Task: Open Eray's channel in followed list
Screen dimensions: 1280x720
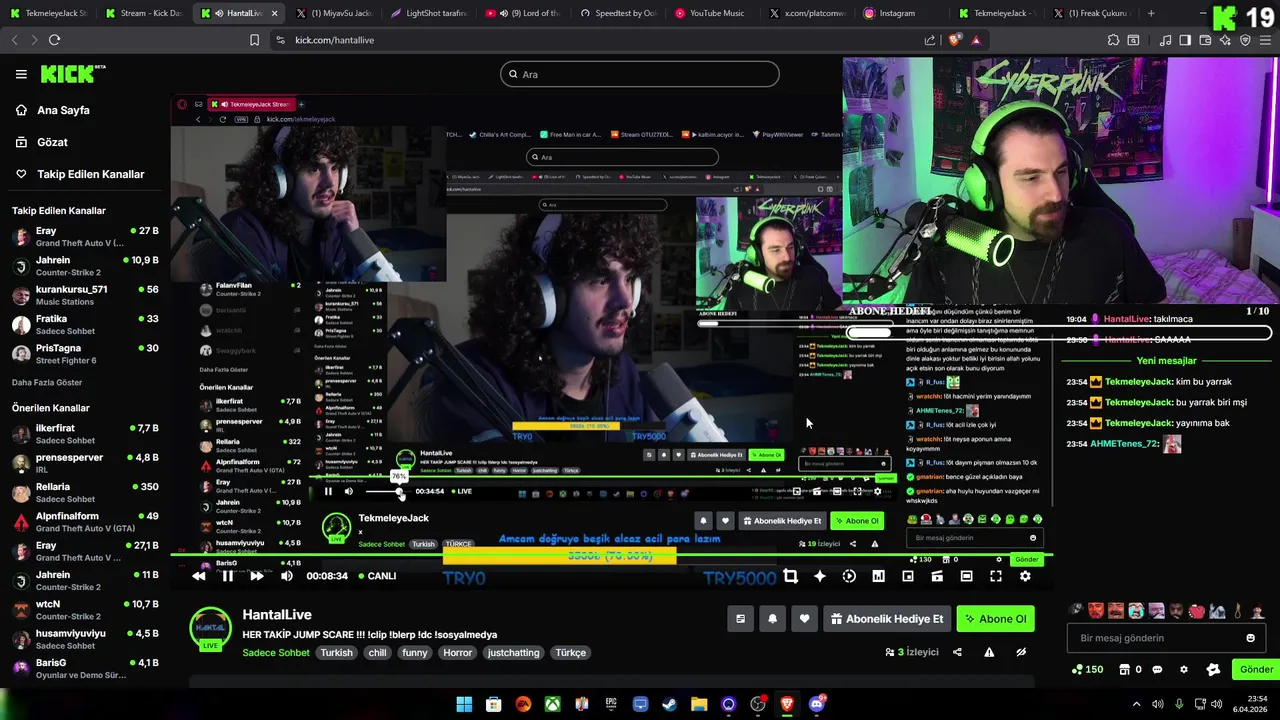Action: (85, 237)
